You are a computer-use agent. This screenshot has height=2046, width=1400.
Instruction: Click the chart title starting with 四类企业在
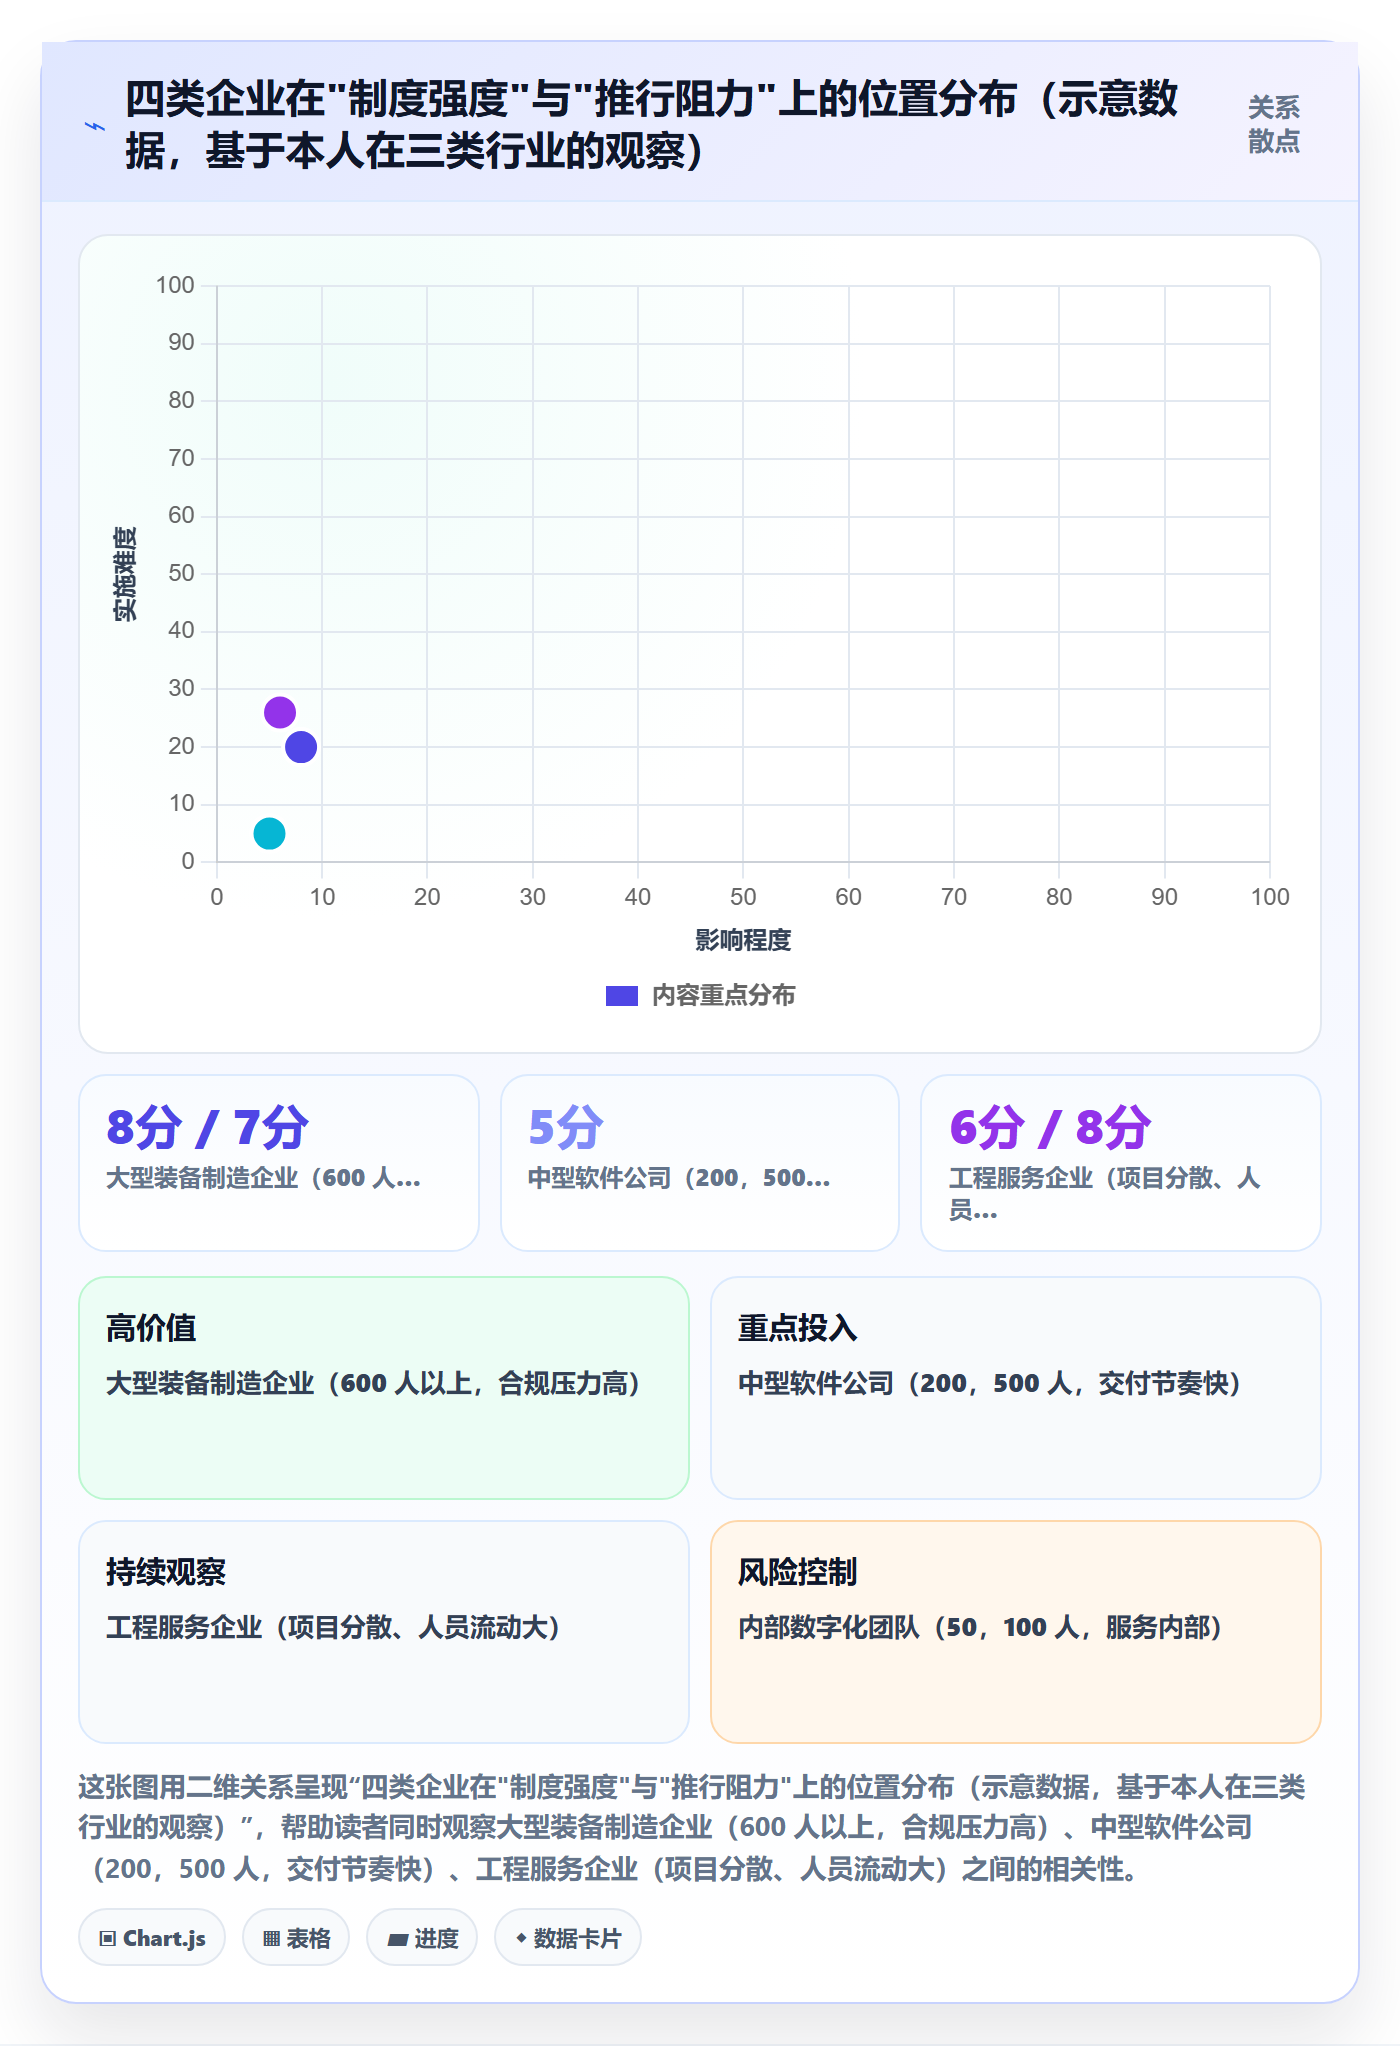[x=651, y=125]
